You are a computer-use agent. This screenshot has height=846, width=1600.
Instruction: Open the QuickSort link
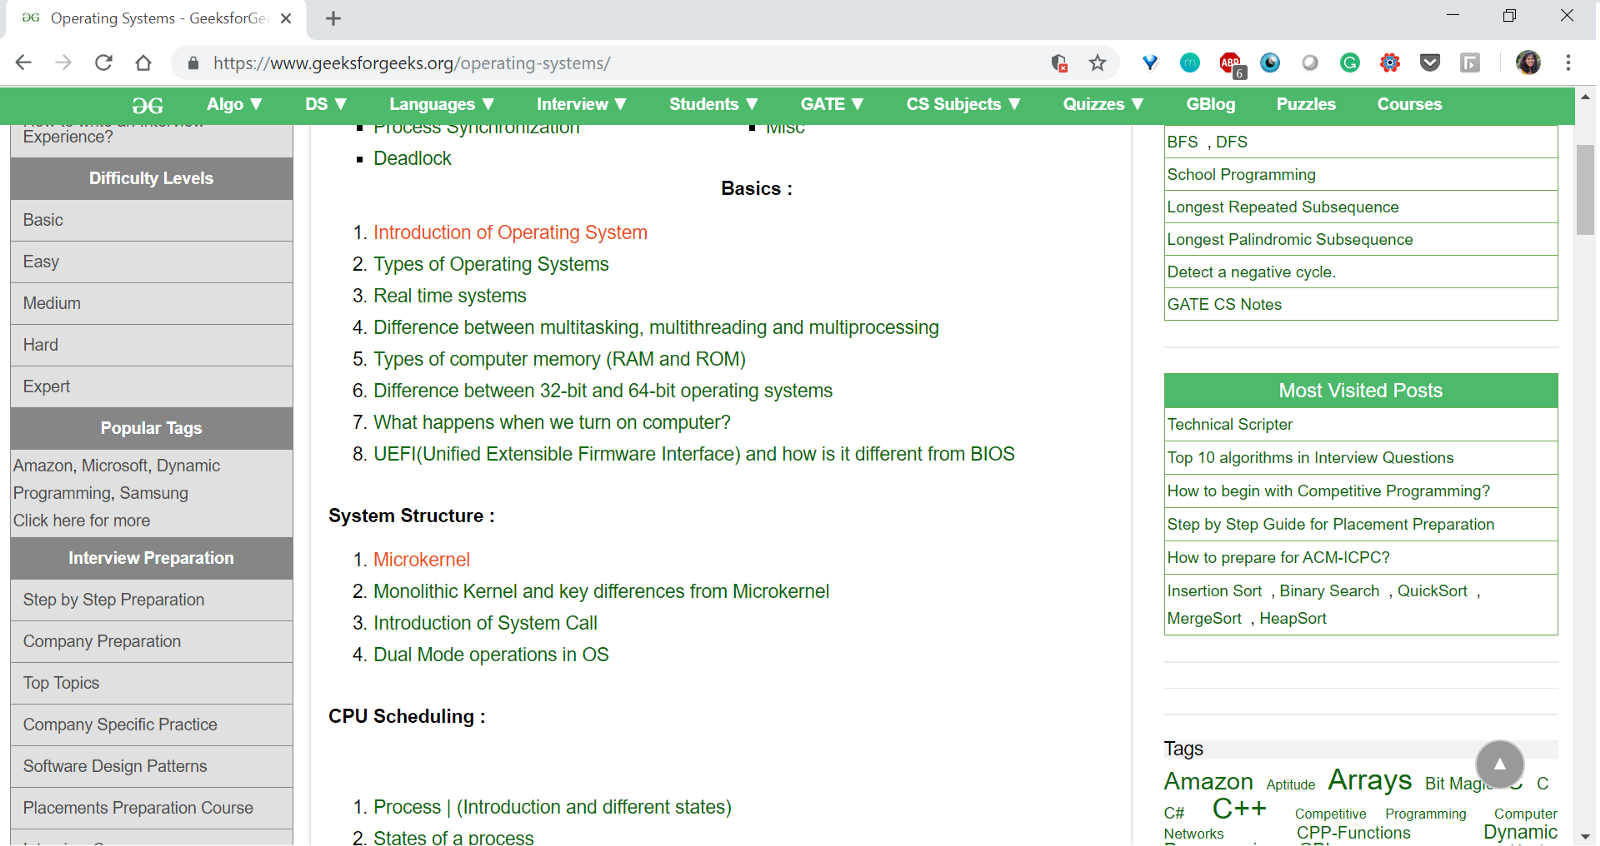tap(1432, 591)
